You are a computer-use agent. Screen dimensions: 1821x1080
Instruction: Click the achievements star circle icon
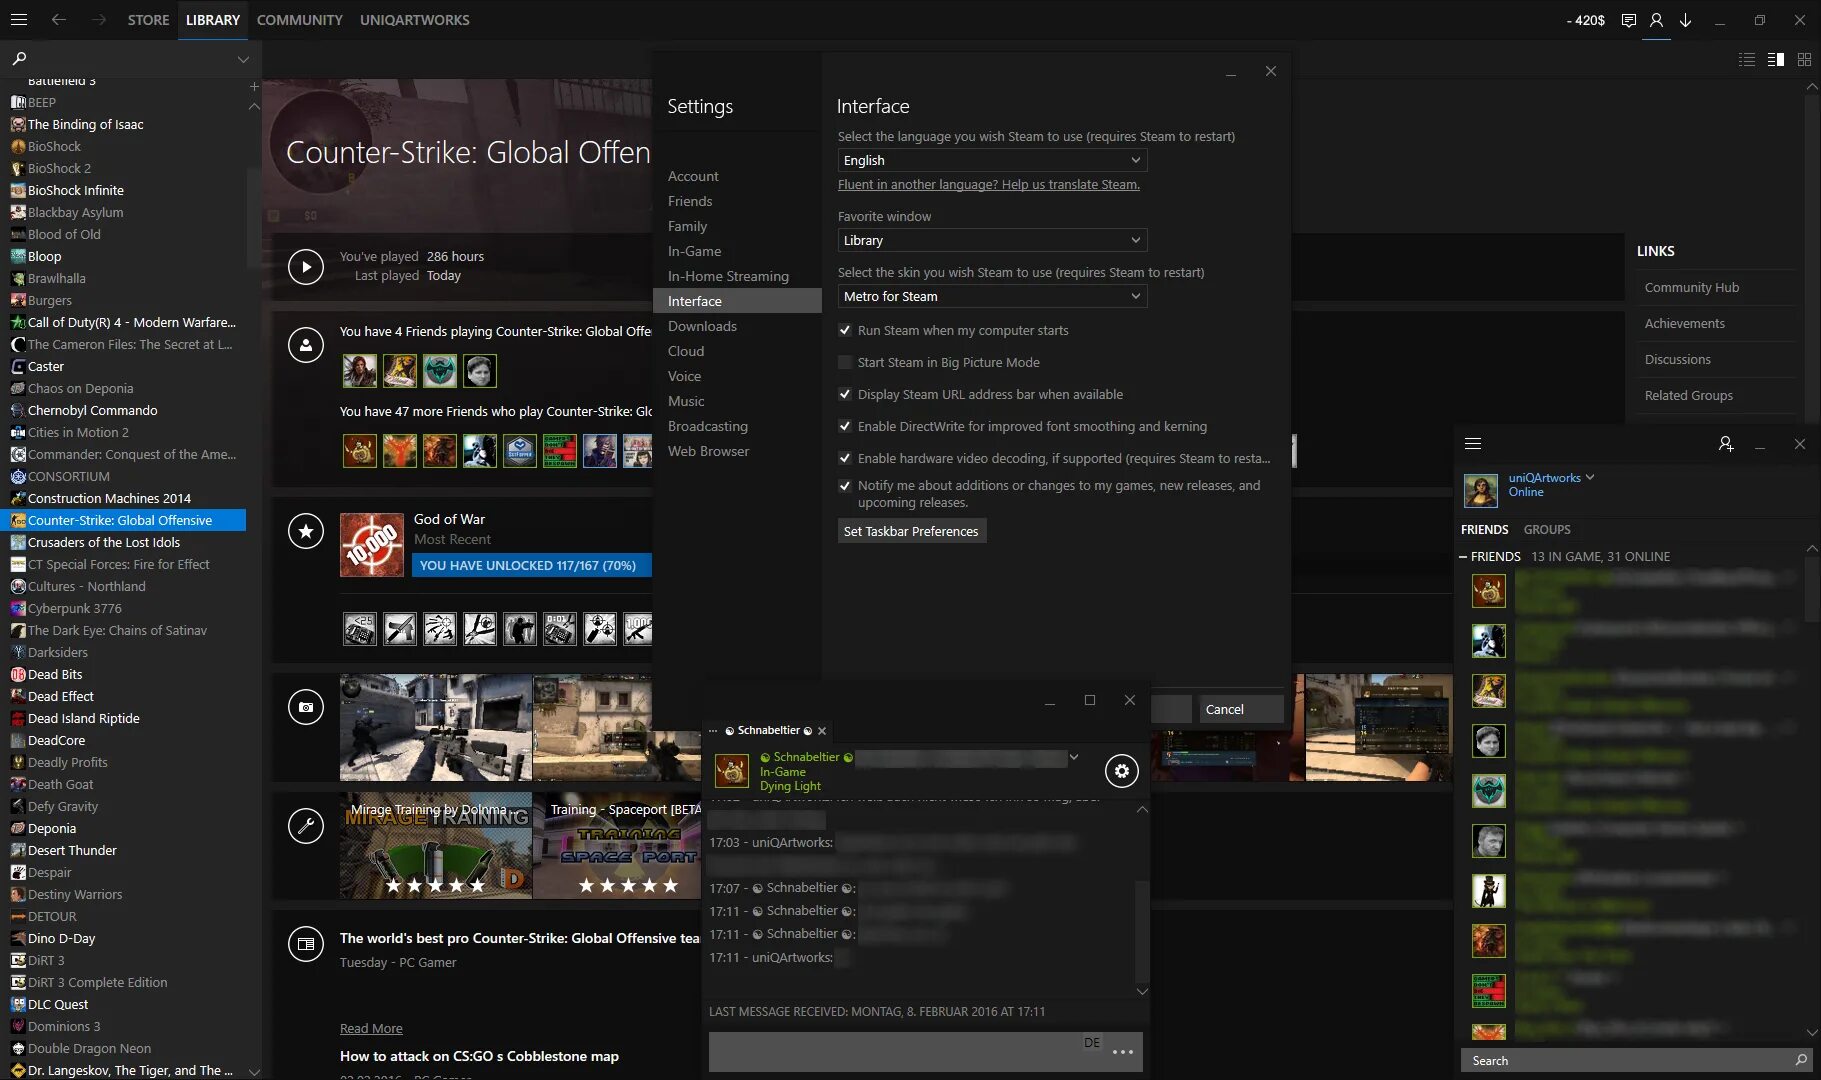pos(306,531)
